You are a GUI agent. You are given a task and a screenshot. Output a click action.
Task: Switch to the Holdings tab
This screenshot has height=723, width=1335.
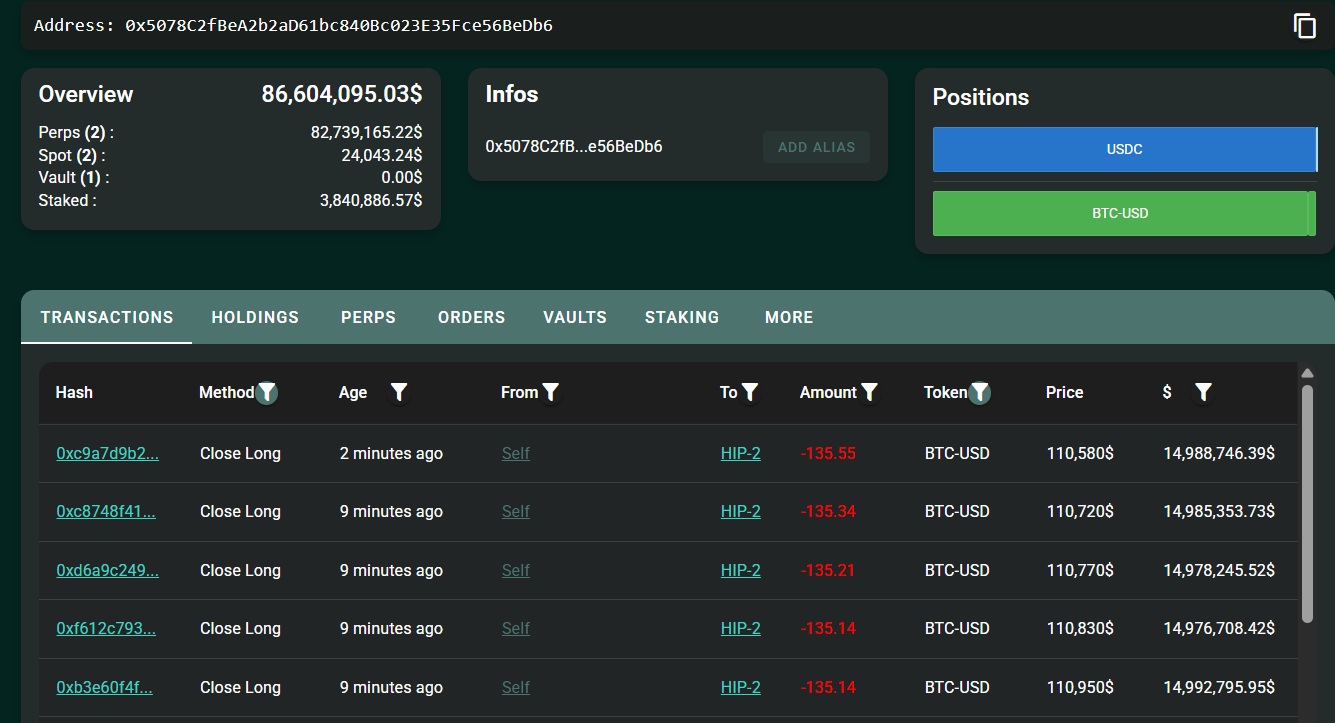(x=255, y=317)
